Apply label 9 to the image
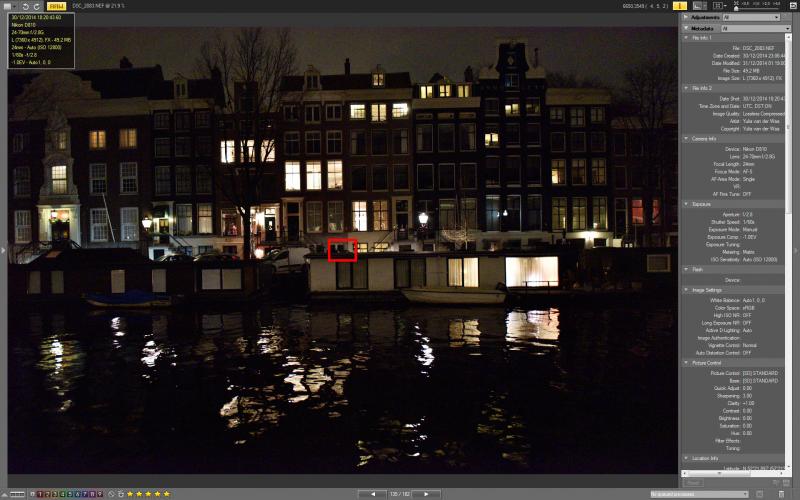The width and height of the screenshot is (800, 500). (99, 494)
